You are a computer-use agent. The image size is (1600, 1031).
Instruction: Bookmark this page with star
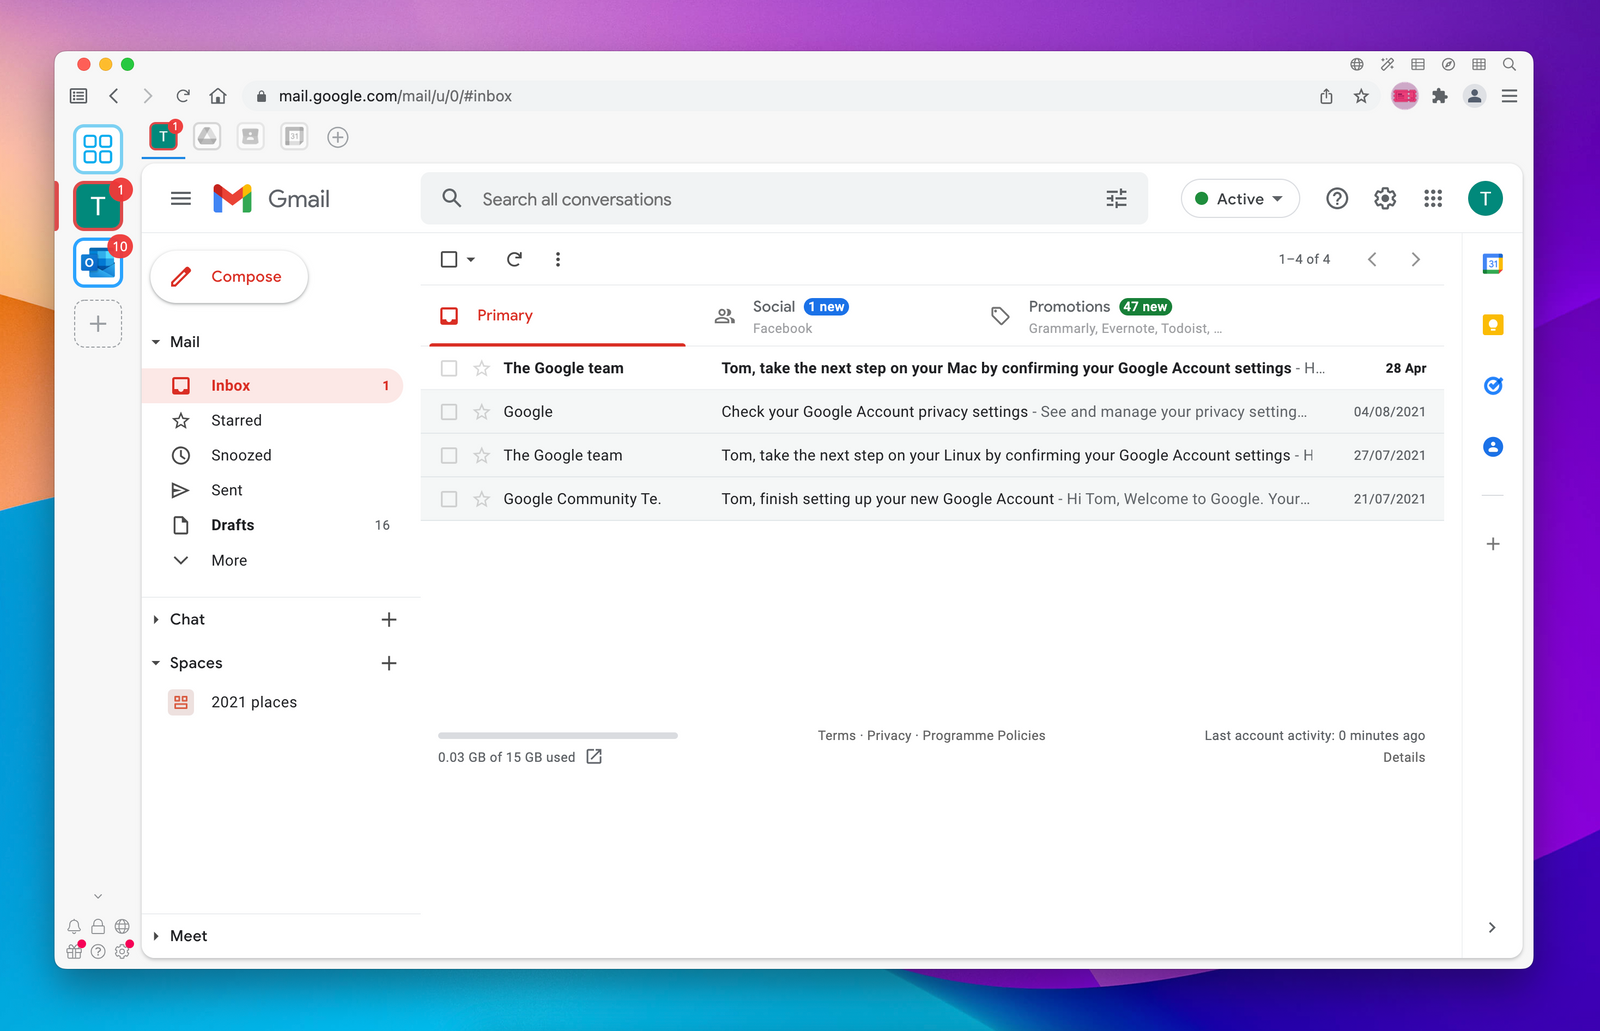pyautogui.click(x=1361, y=96)
